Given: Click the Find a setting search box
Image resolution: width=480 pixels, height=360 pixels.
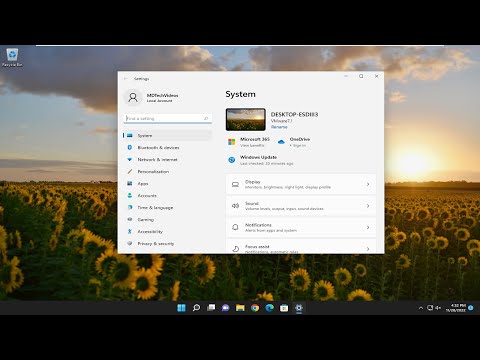Looking at the screenshot, I should [x=168, y=118].
